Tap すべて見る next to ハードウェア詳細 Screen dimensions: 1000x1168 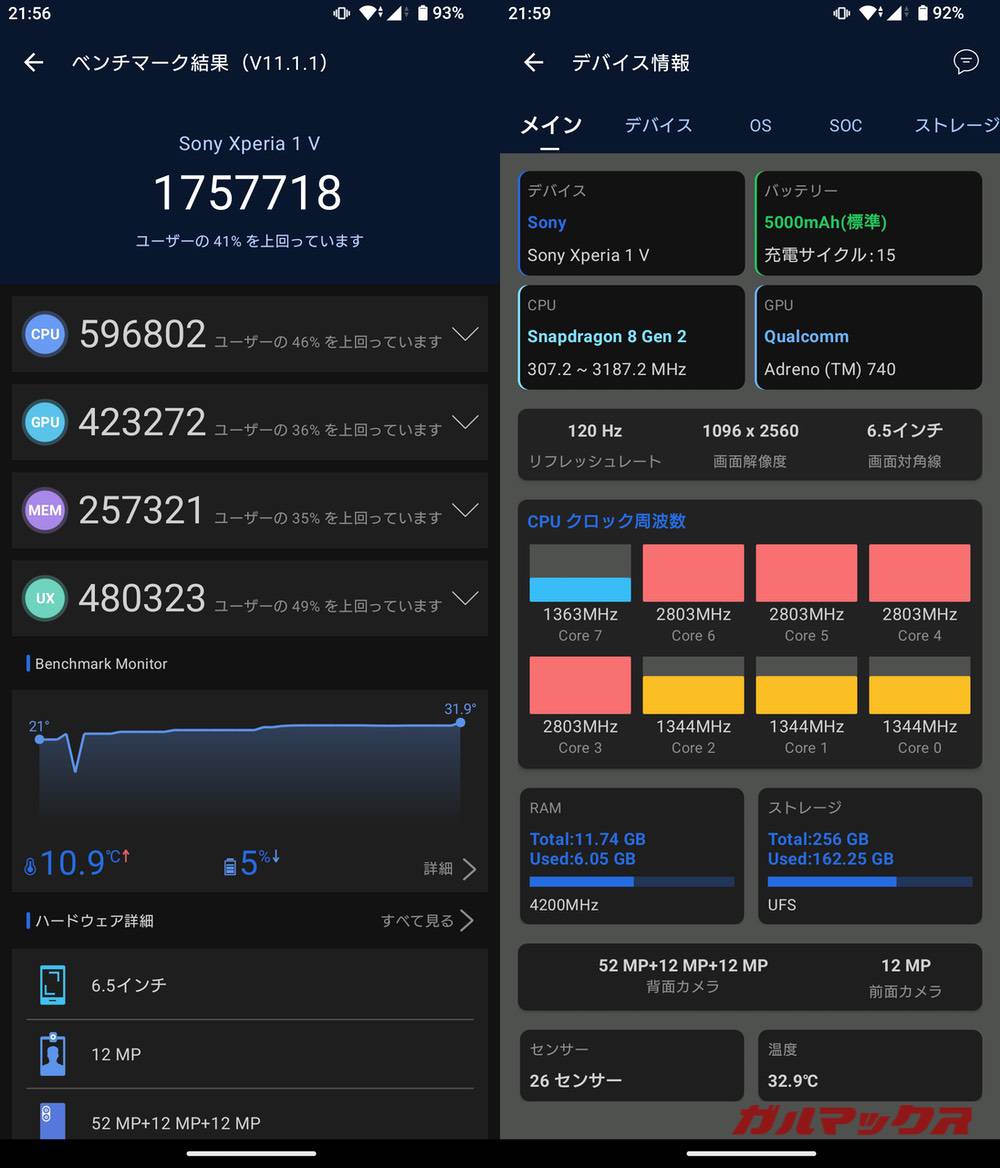pos(417,920)
